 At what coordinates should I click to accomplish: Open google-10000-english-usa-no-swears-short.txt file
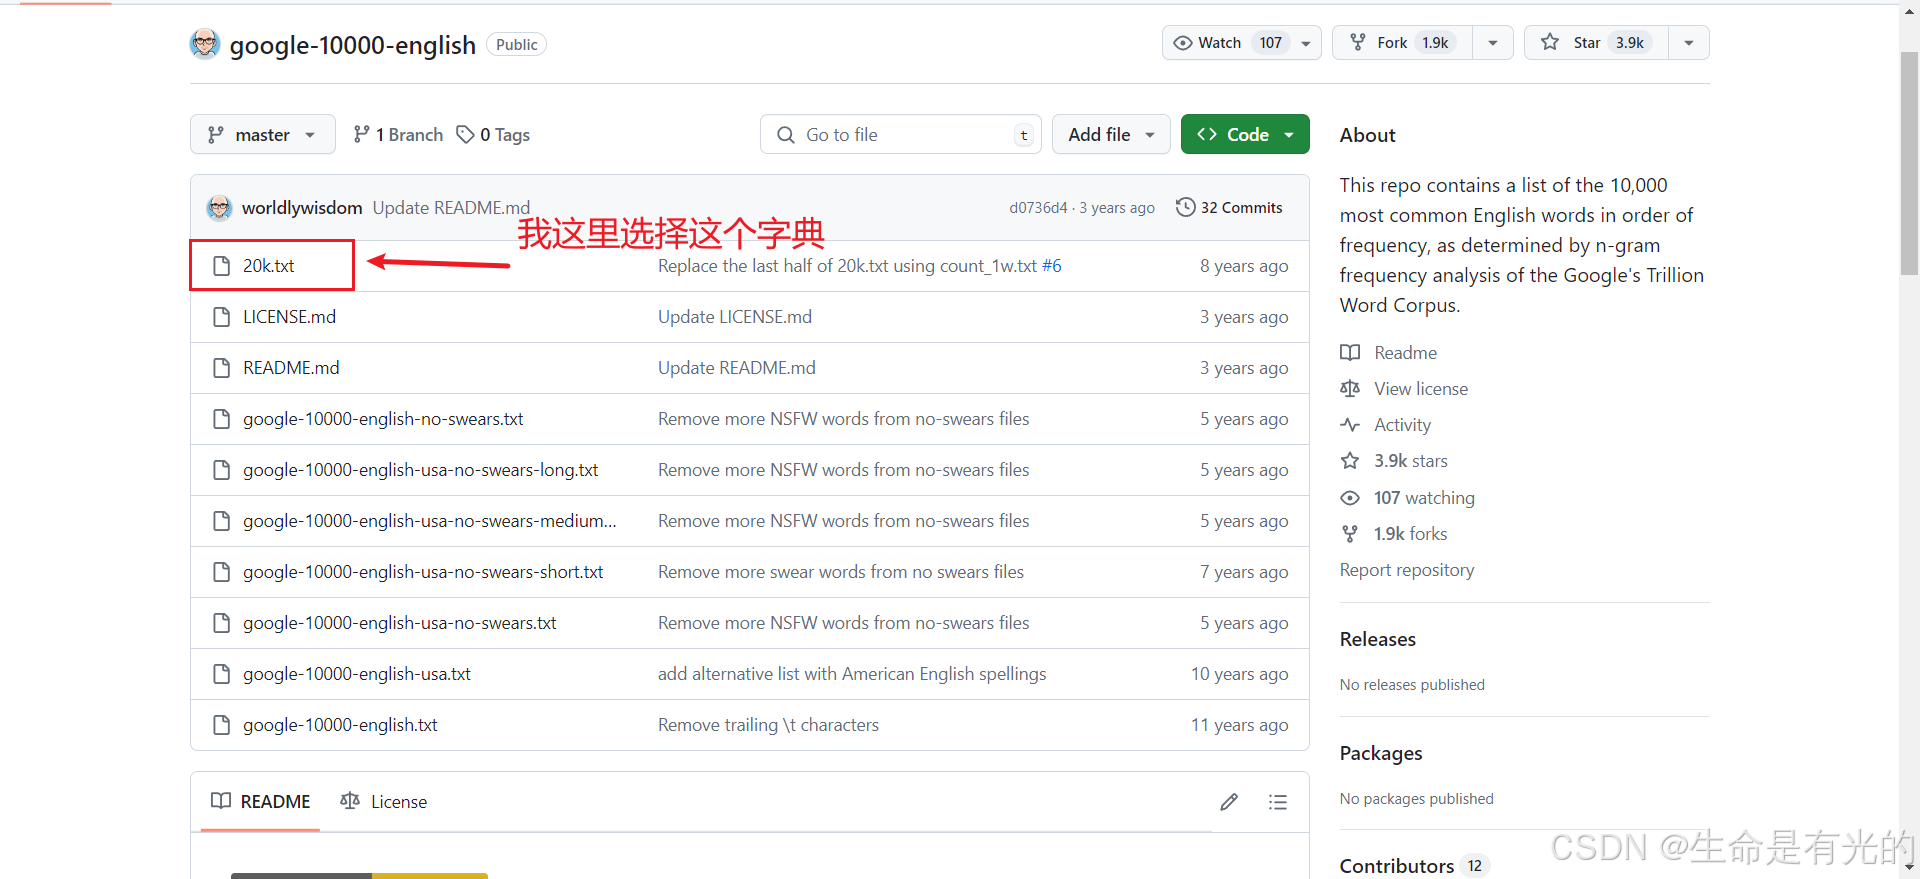[423, 571]
